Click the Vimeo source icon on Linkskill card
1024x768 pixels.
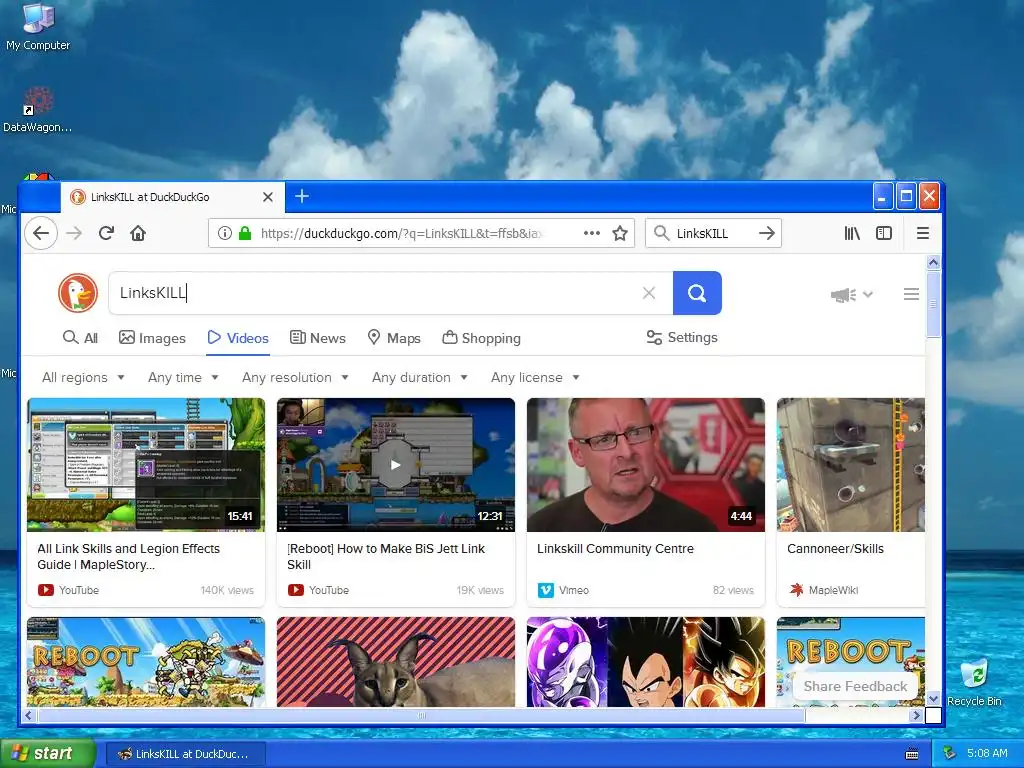pos(545,590)
